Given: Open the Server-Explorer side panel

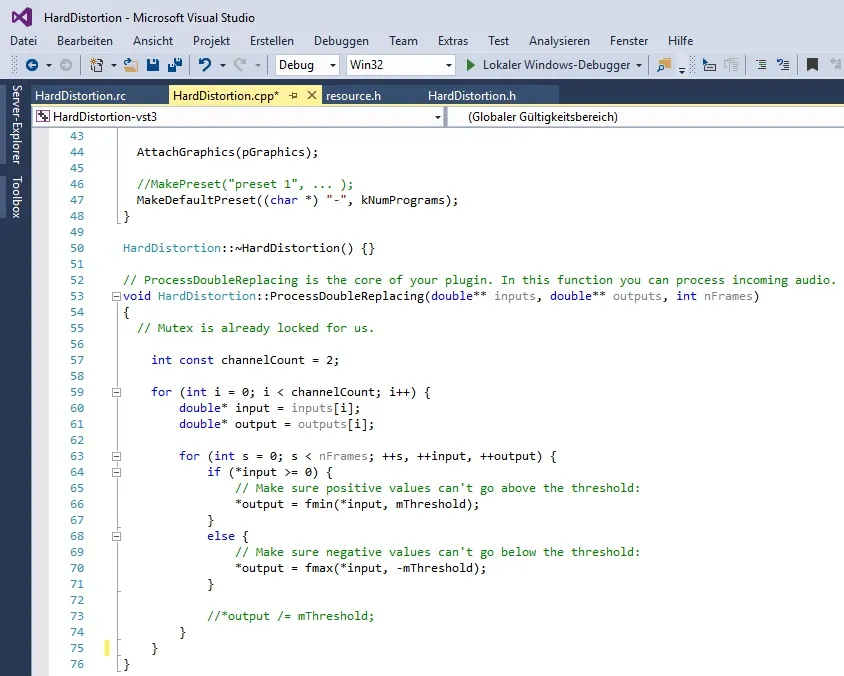Looking at the screenshot, I should 16,125.
